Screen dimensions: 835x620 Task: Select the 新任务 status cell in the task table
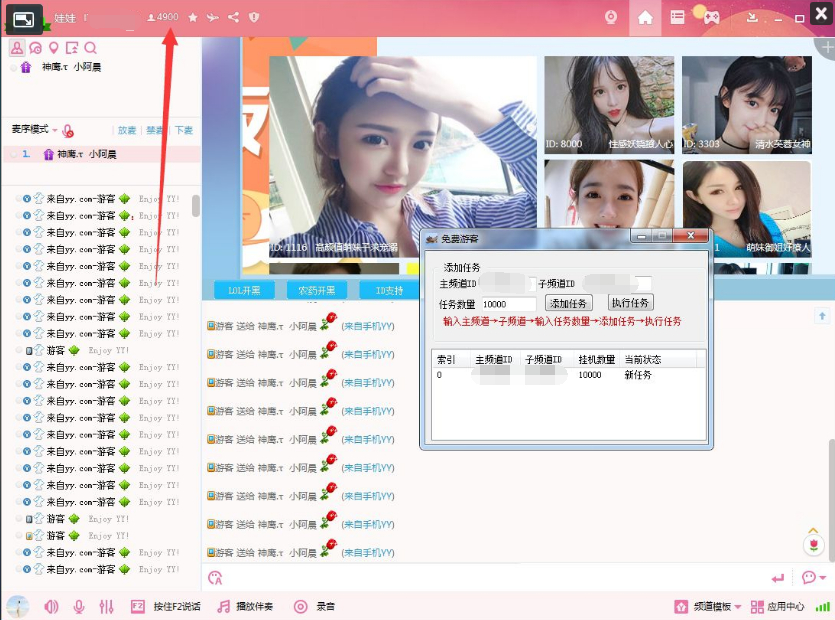click(637, 375)
